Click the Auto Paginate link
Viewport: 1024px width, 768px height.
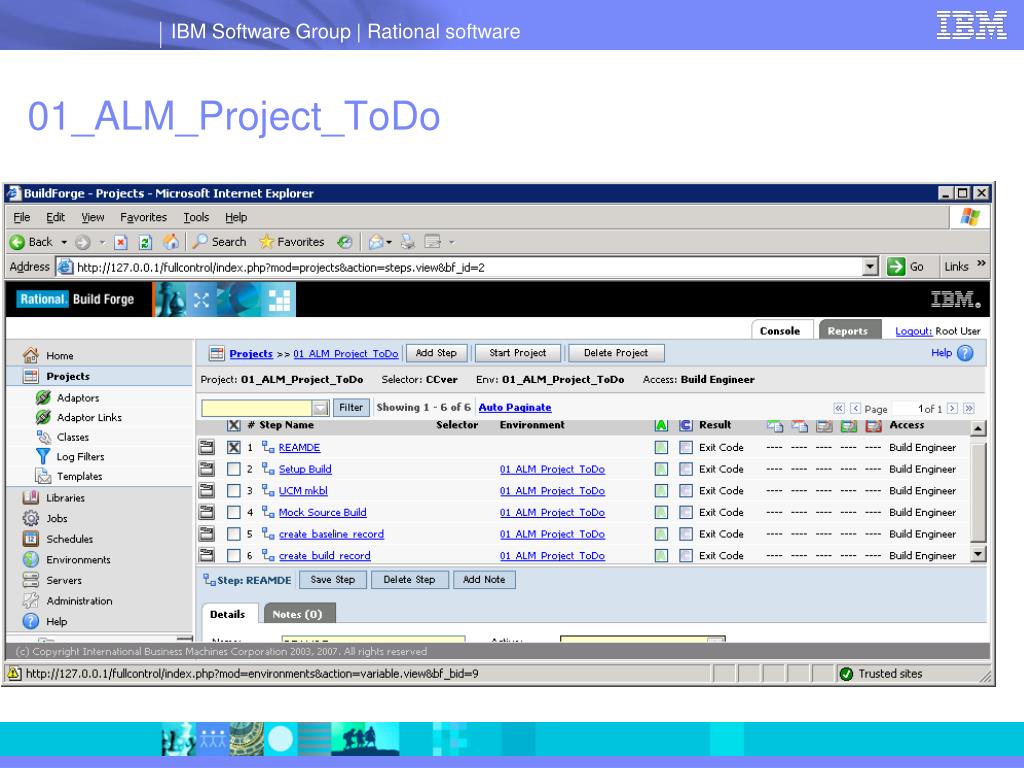tap(515, 408)
